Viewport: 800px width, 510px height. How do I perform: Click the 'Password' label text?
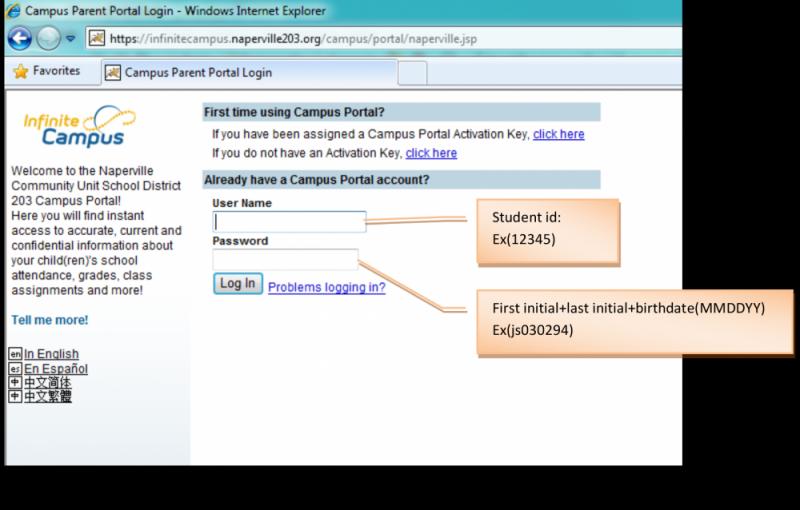pos(240,241)
